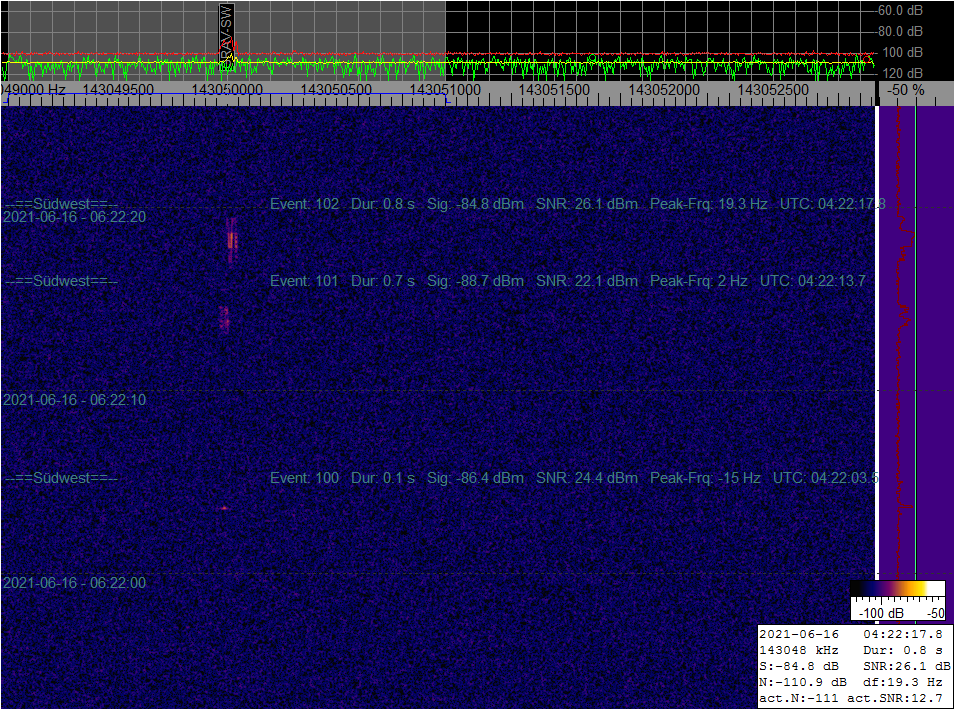This screenshot has width=955, height=710.
Task: Click Dur: 0.1 s in Event 100 line
Action: (x=382, y=478)
